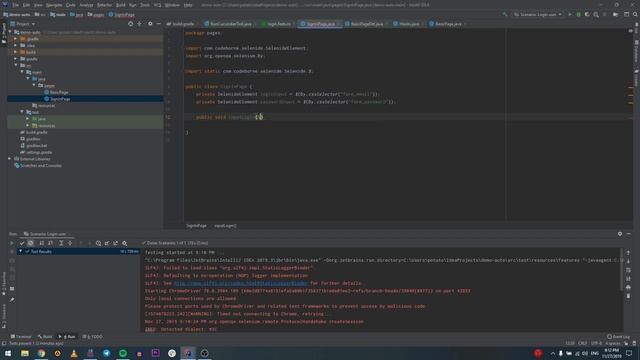This screenshot has height=360, width=640.
Task: Click the demo-auto breadcrumb in navigation bar
Action: (x=17, y=15)
